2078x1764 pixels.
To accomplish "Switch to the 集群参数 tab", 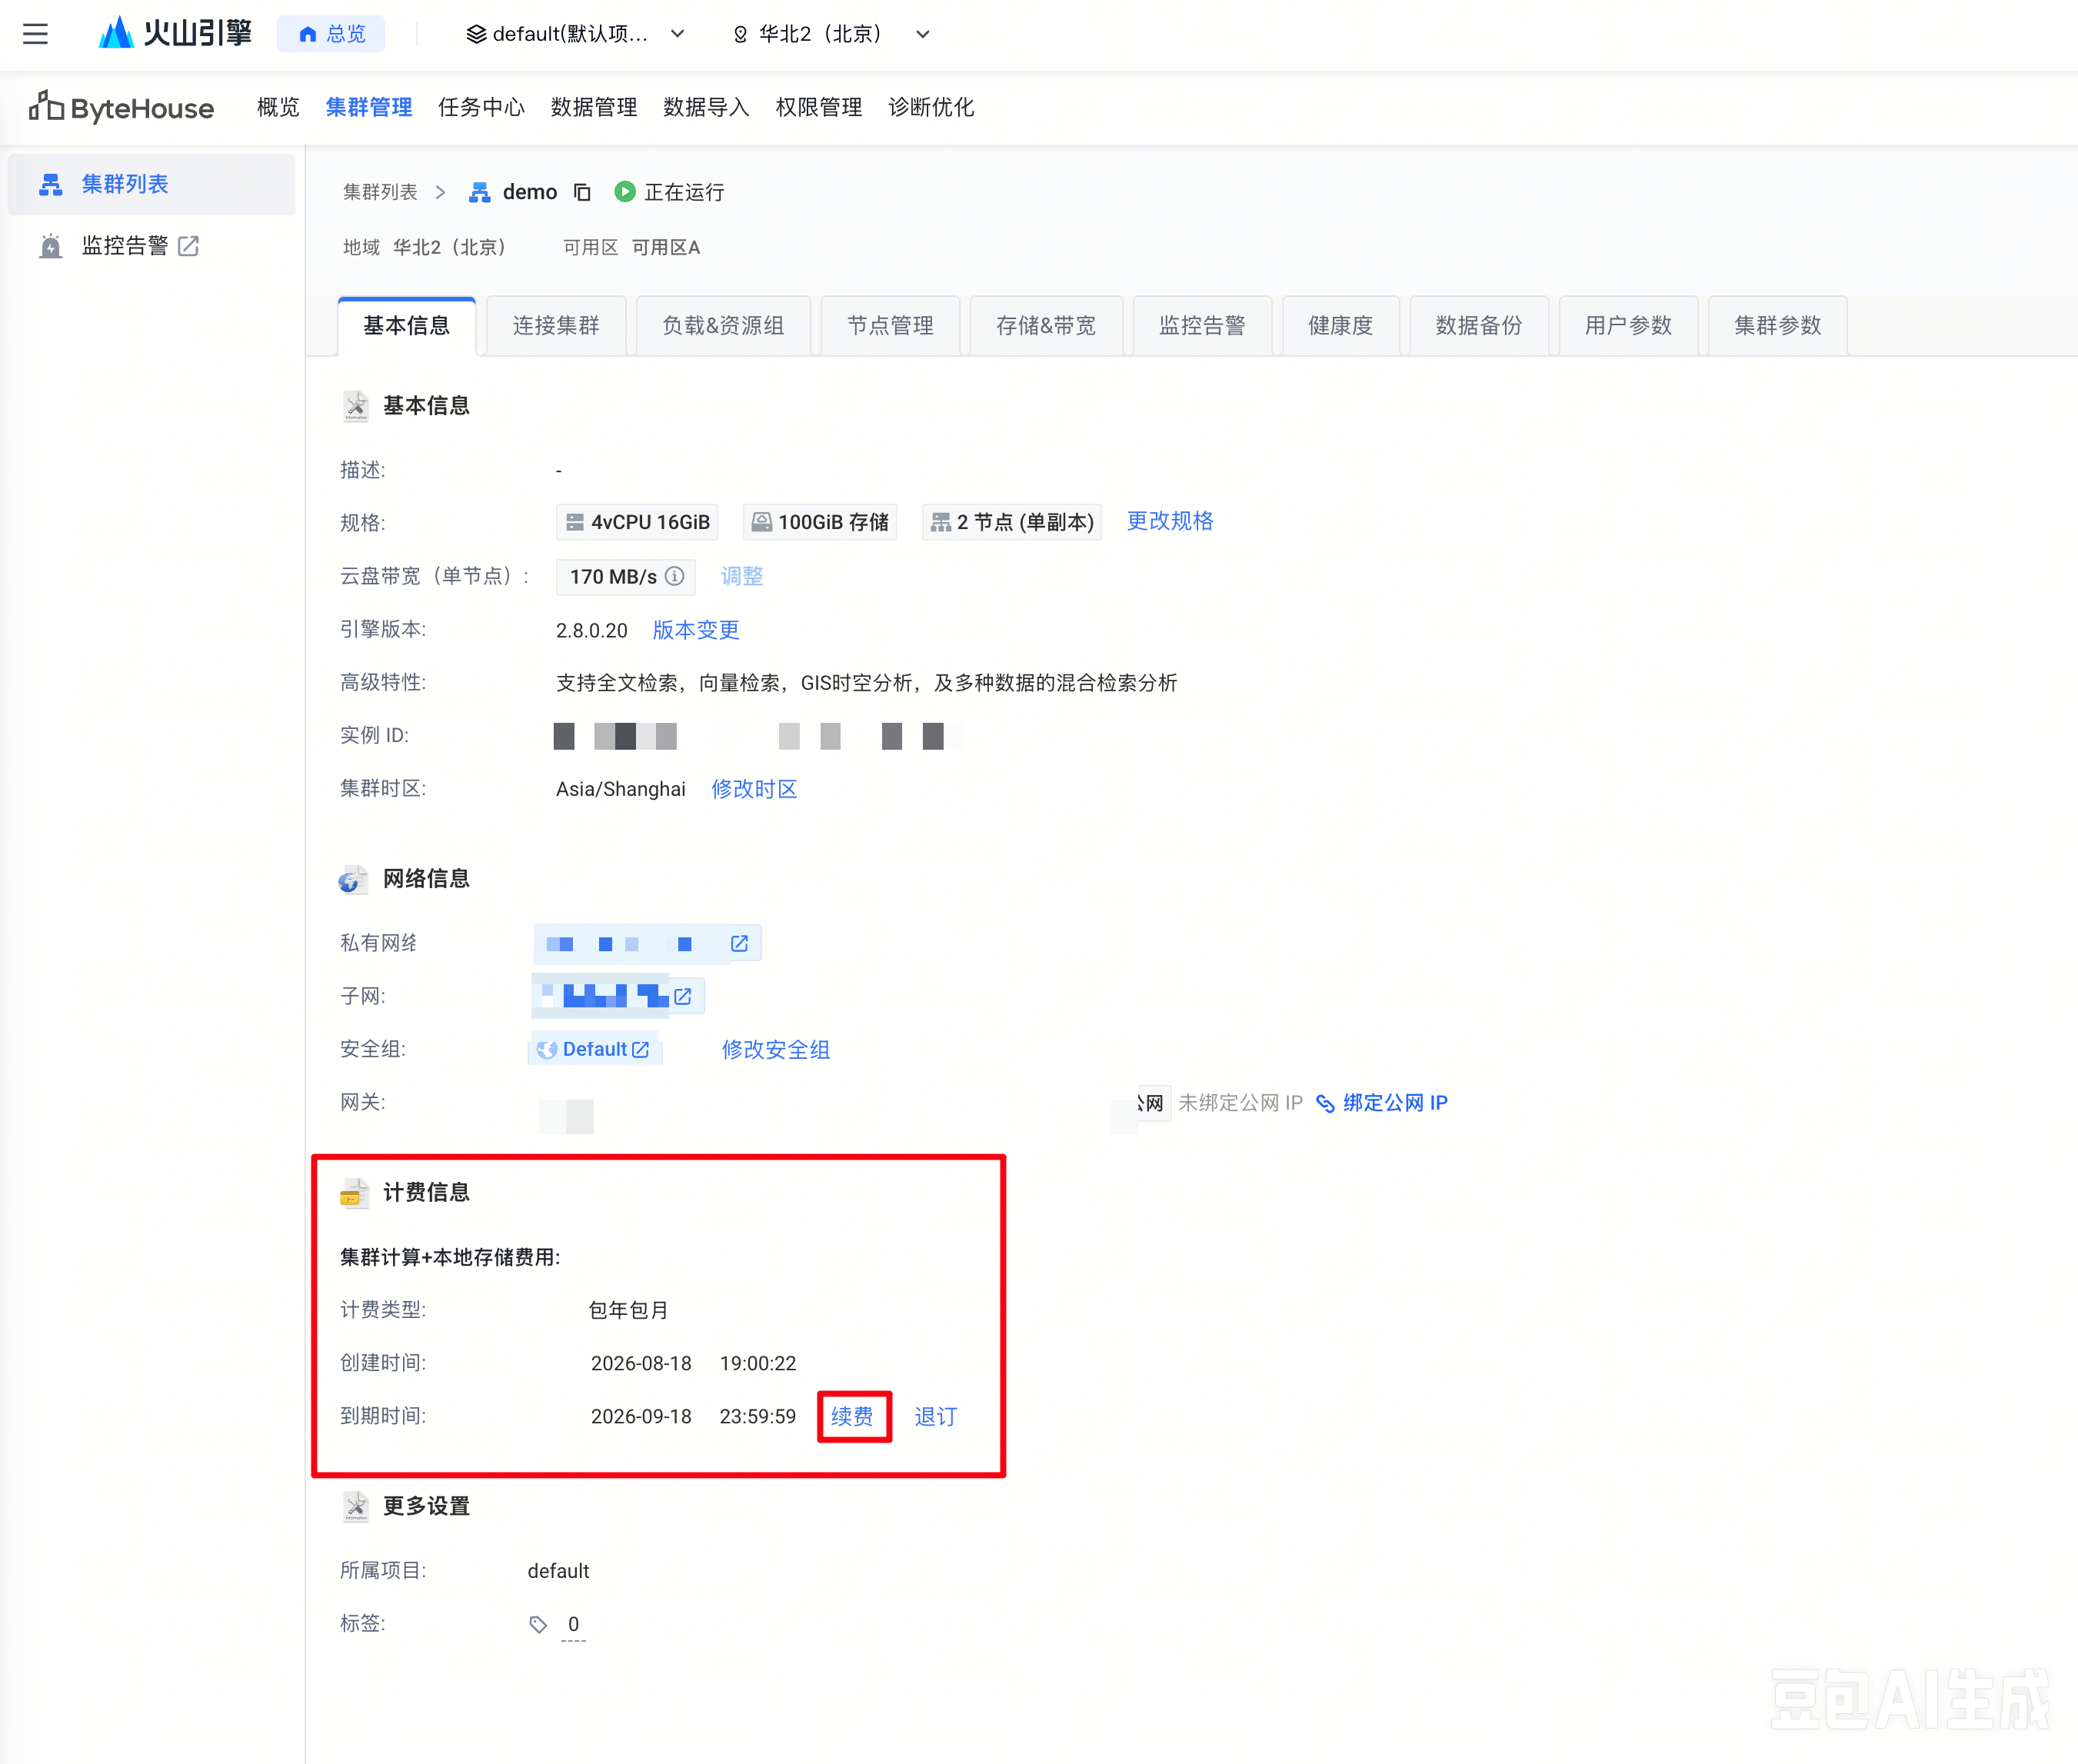I will (x=1778, y=326).
